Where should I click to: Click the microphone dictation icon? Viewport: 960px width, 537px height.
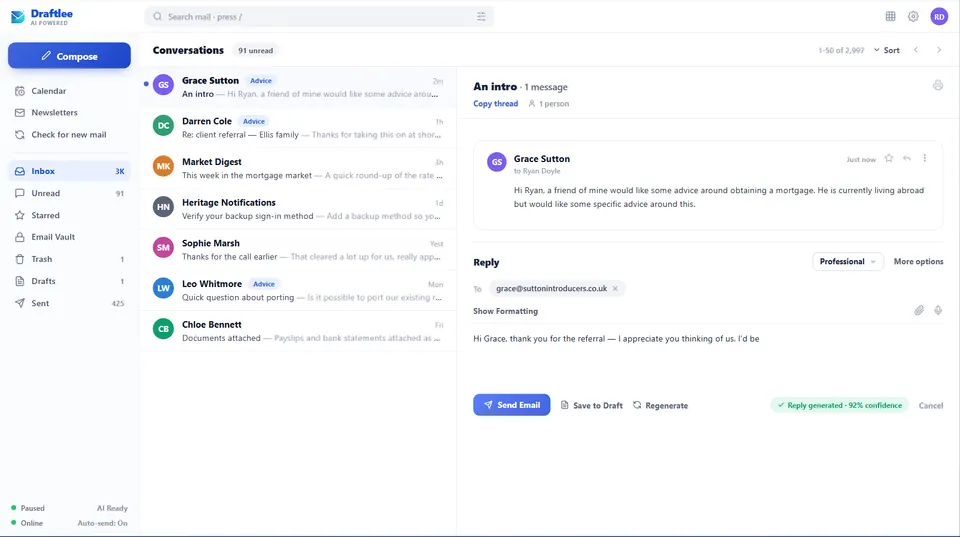click(937, 311)
